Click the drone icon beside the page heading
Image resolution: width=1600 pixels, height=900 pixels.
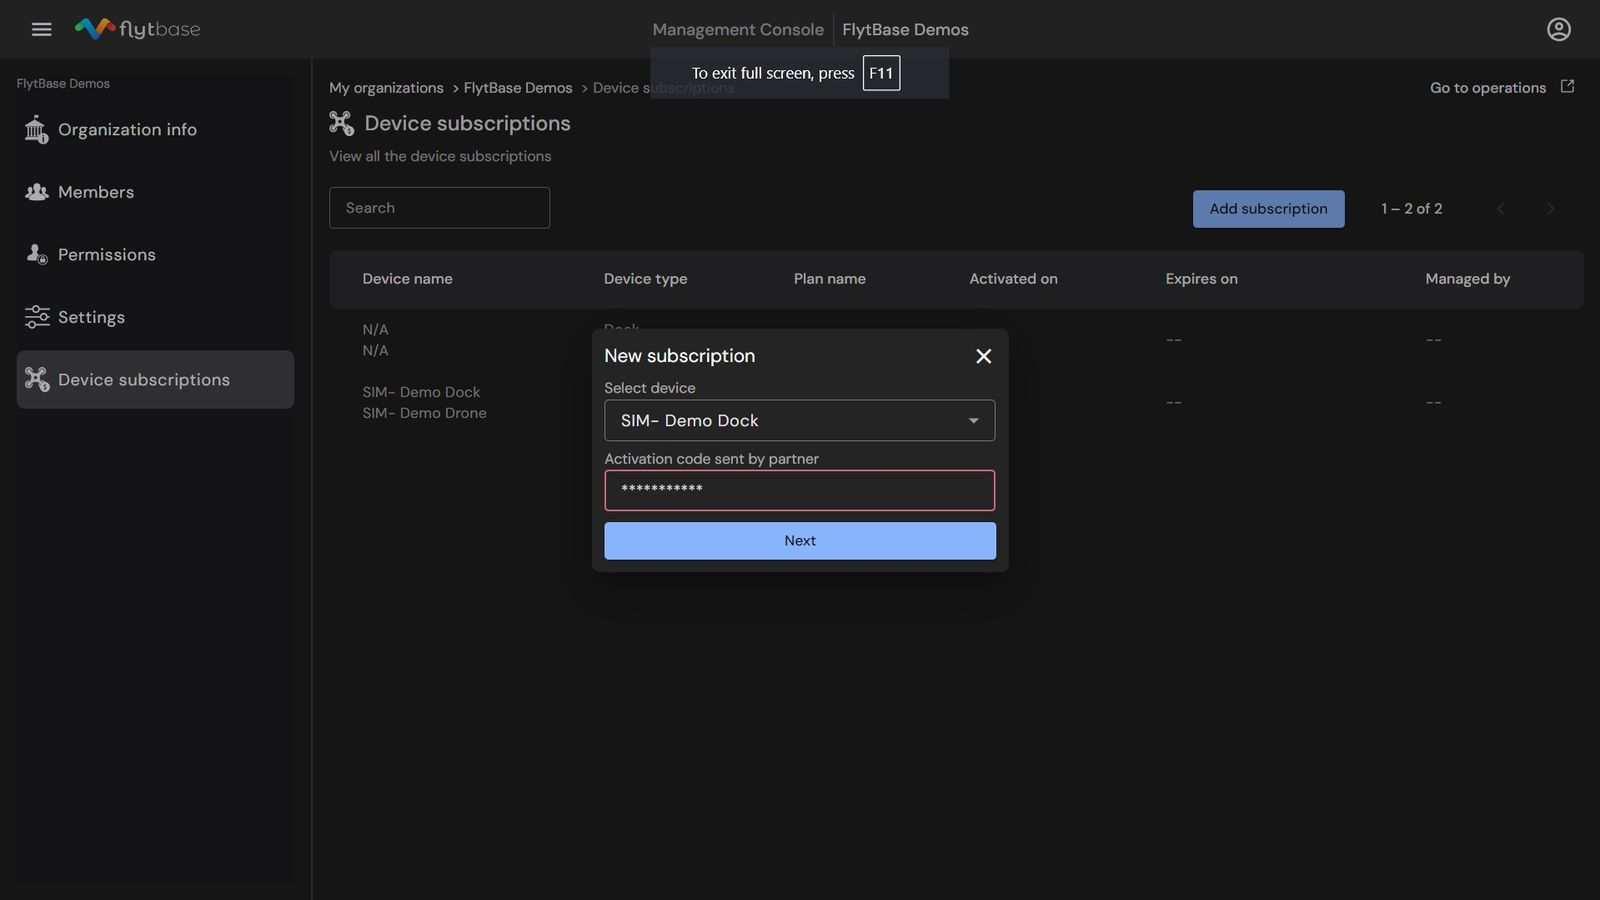pos(341,123)
